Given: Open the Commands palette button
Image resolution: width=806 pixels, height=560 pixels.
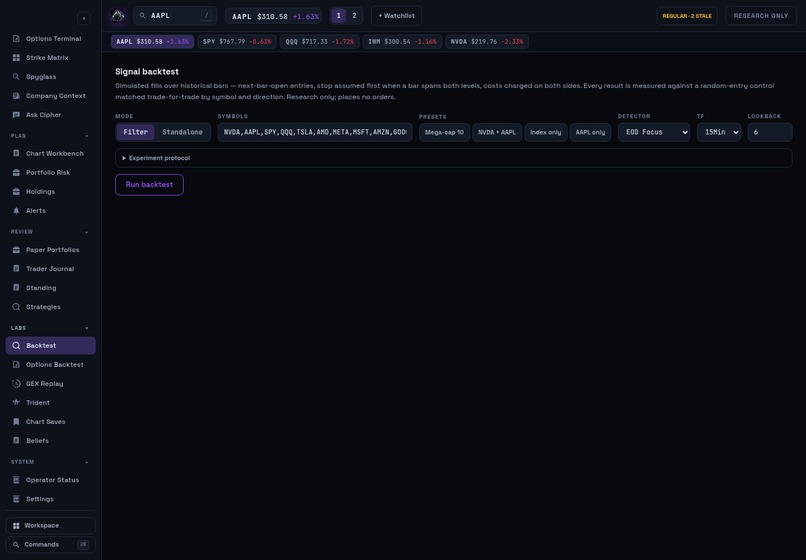Looking at the screenshot, I should pos(50,545).
